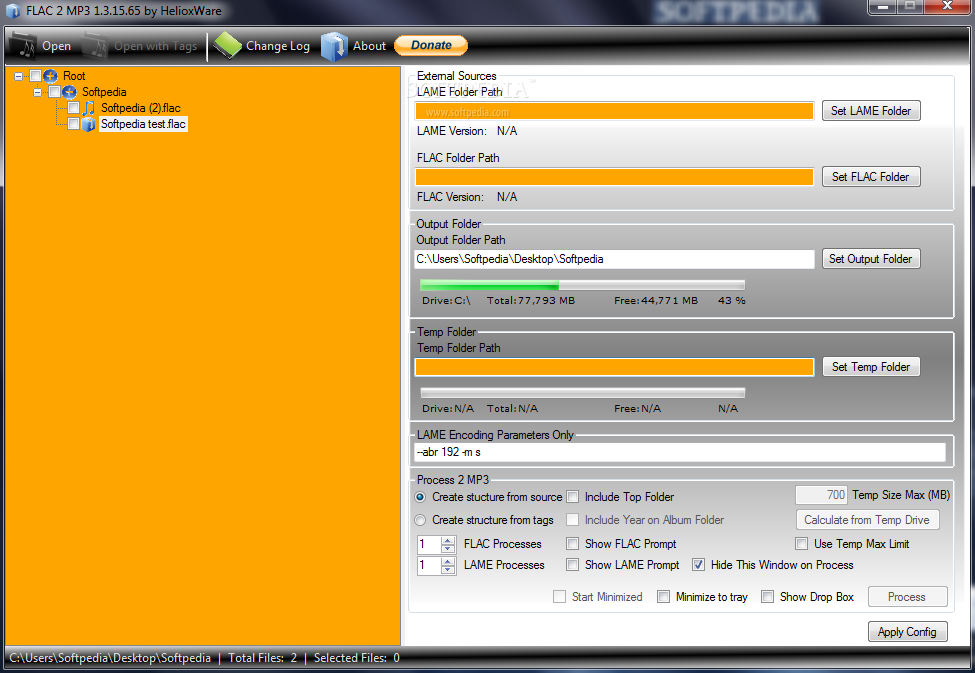Click the Change Log green book icon

tap(227, 45)
